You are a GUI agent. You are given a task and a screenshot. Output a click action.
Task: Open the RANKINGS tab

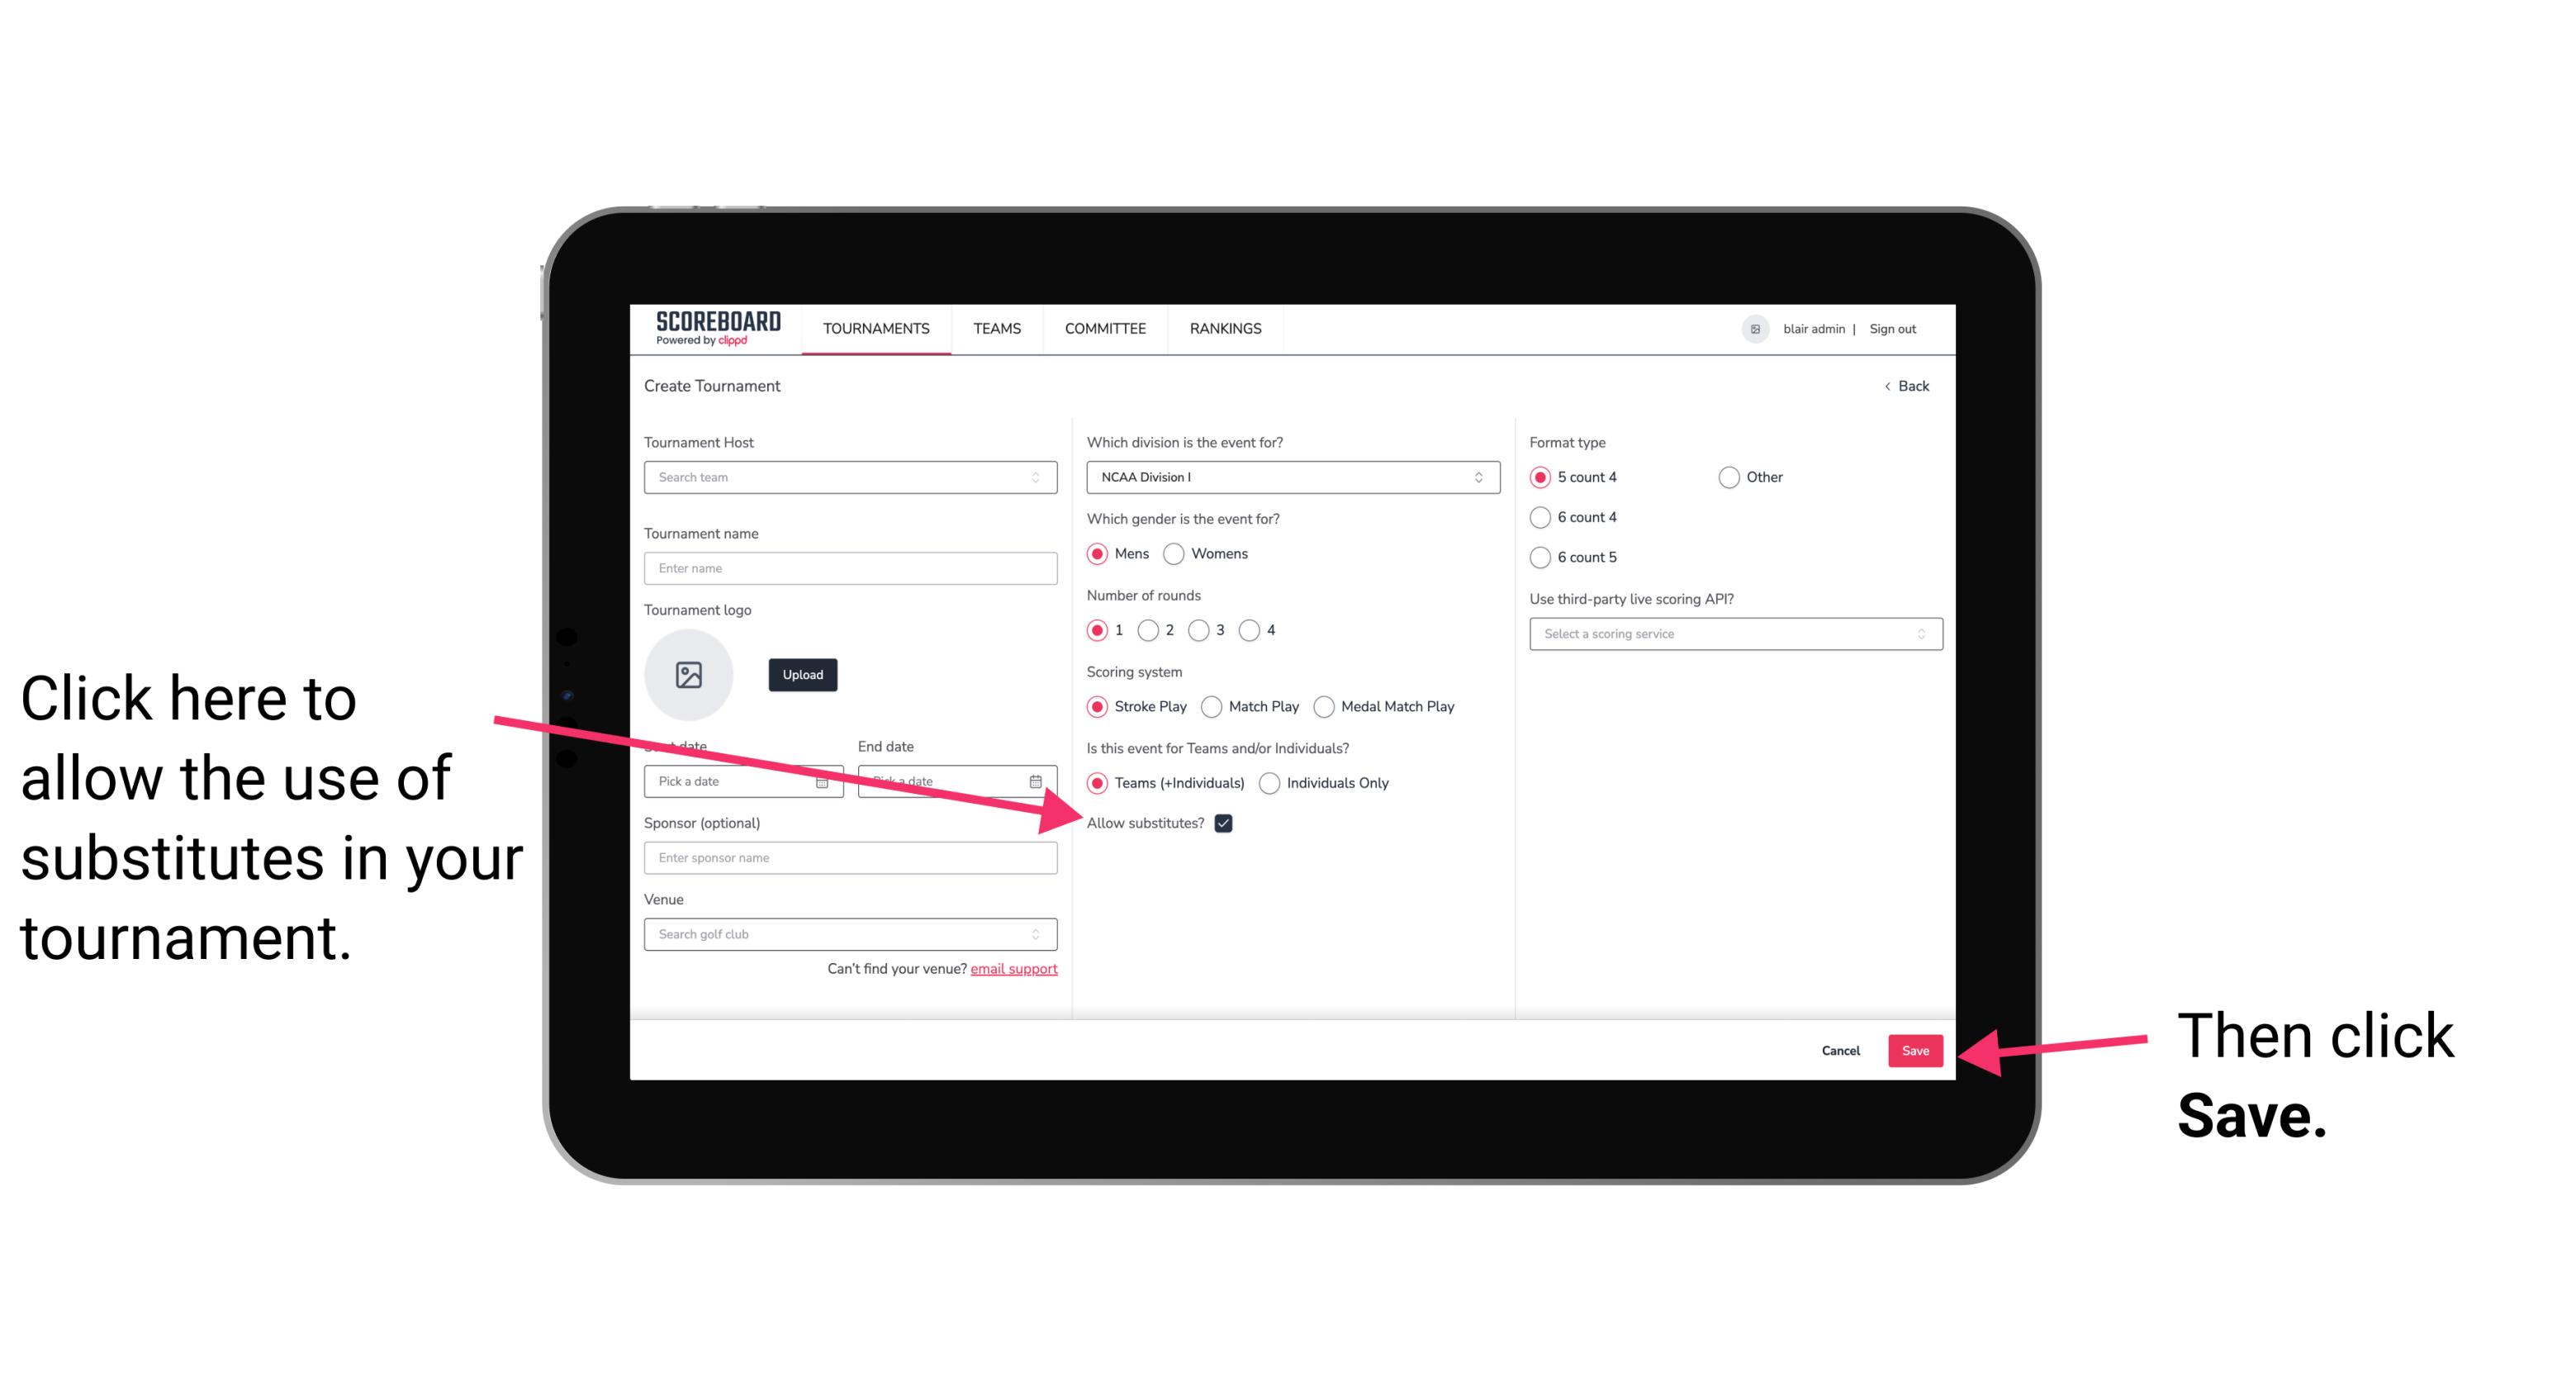pos(1226,328)
